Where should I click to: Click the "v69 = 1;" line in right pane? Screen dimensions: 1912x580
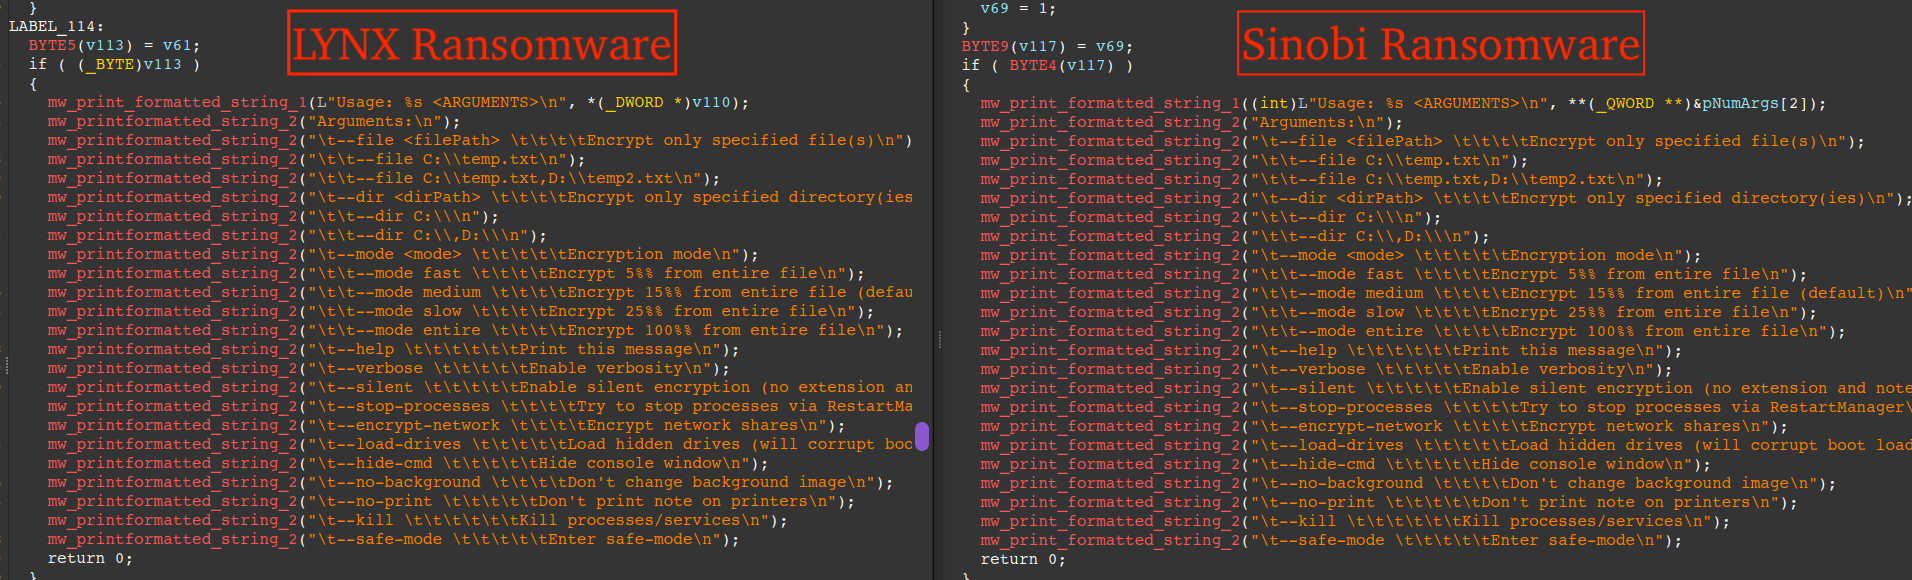pyautogui.click(x=1017, y=8)
